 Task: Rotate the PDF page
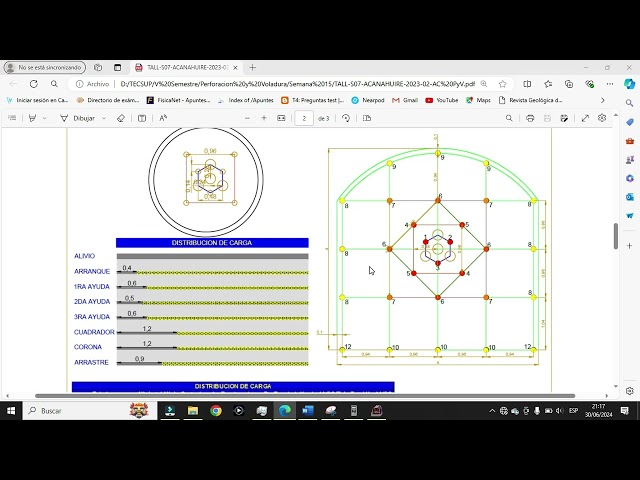(346, 118)
